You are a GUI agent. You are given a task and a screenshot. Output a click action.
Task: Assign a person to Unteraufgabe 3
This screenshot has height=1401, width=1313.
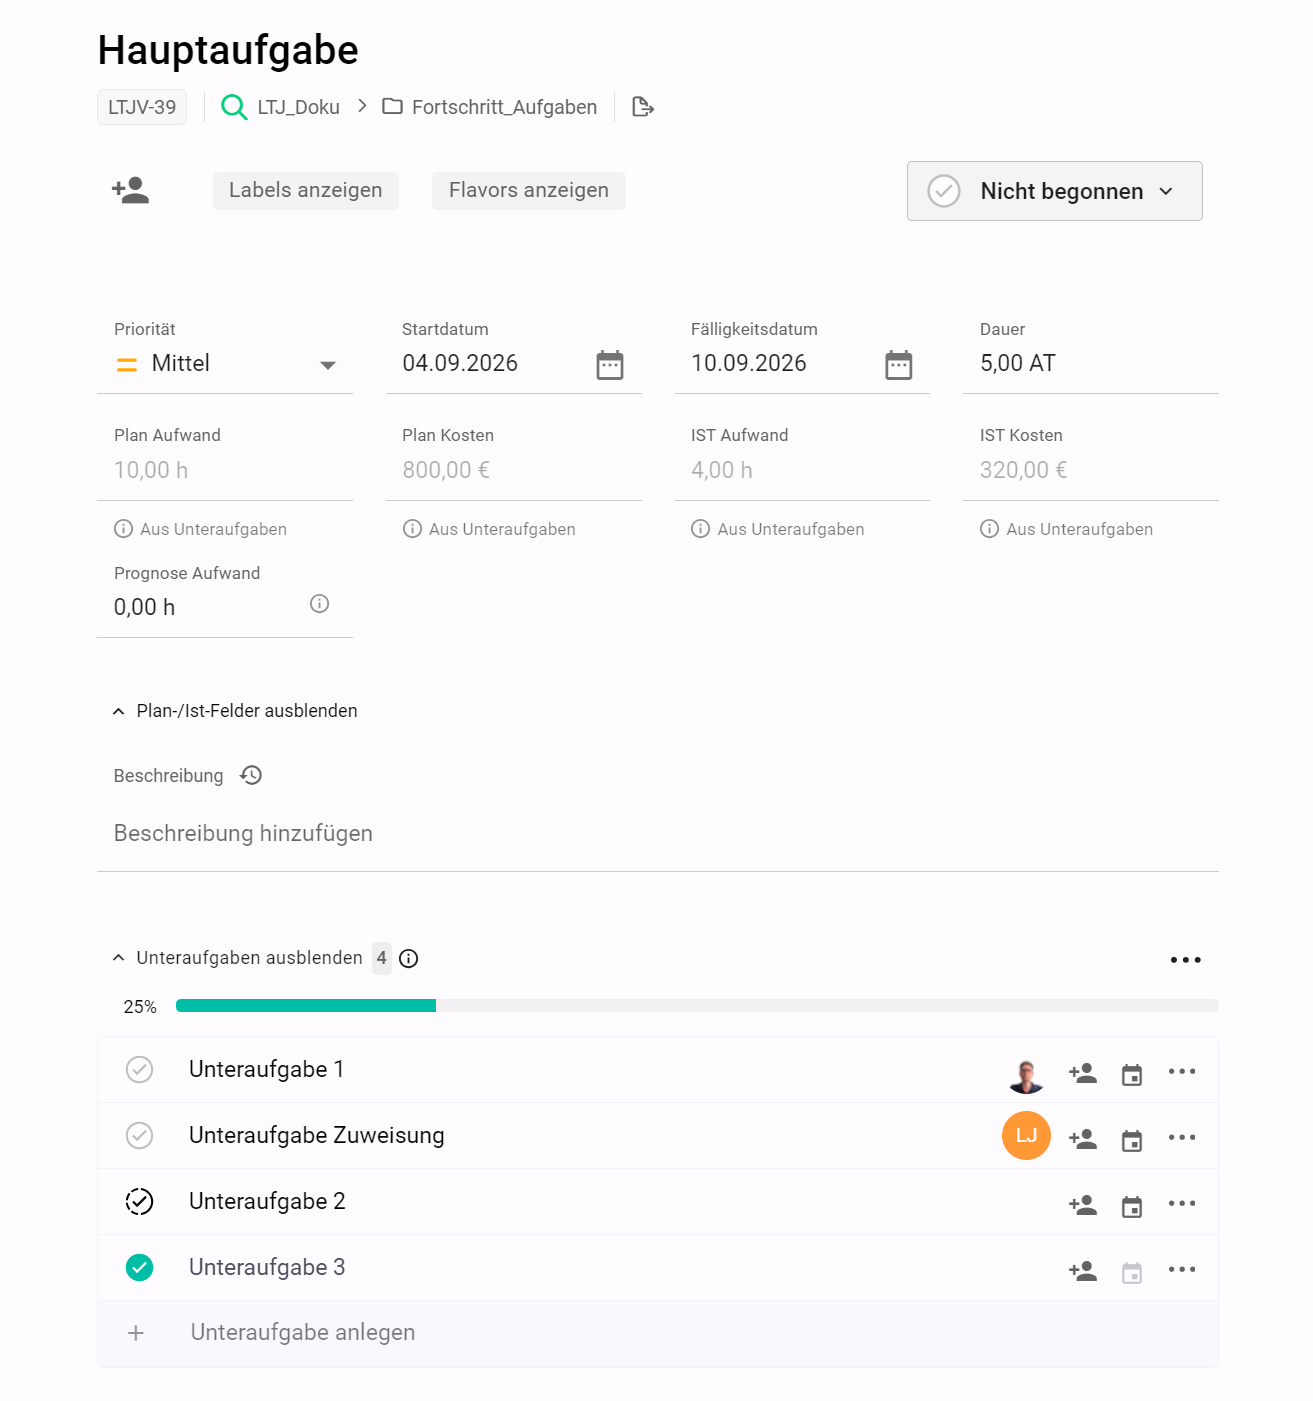pyautogui.click(x=1083, y=1271)
